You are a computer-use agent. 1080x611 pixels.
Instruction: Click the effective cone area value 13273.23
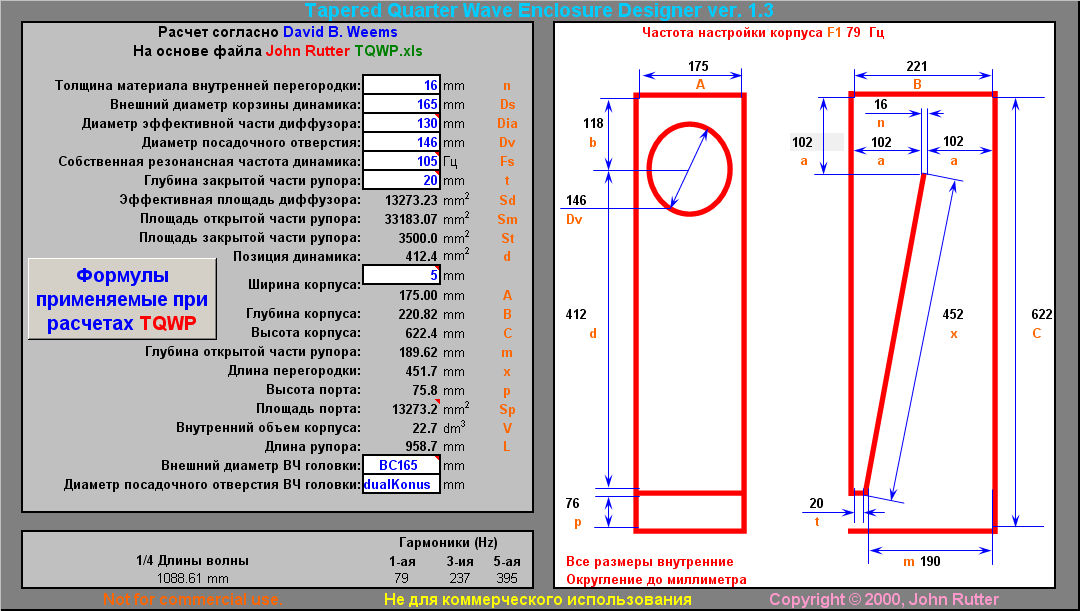tap(411, 200)
